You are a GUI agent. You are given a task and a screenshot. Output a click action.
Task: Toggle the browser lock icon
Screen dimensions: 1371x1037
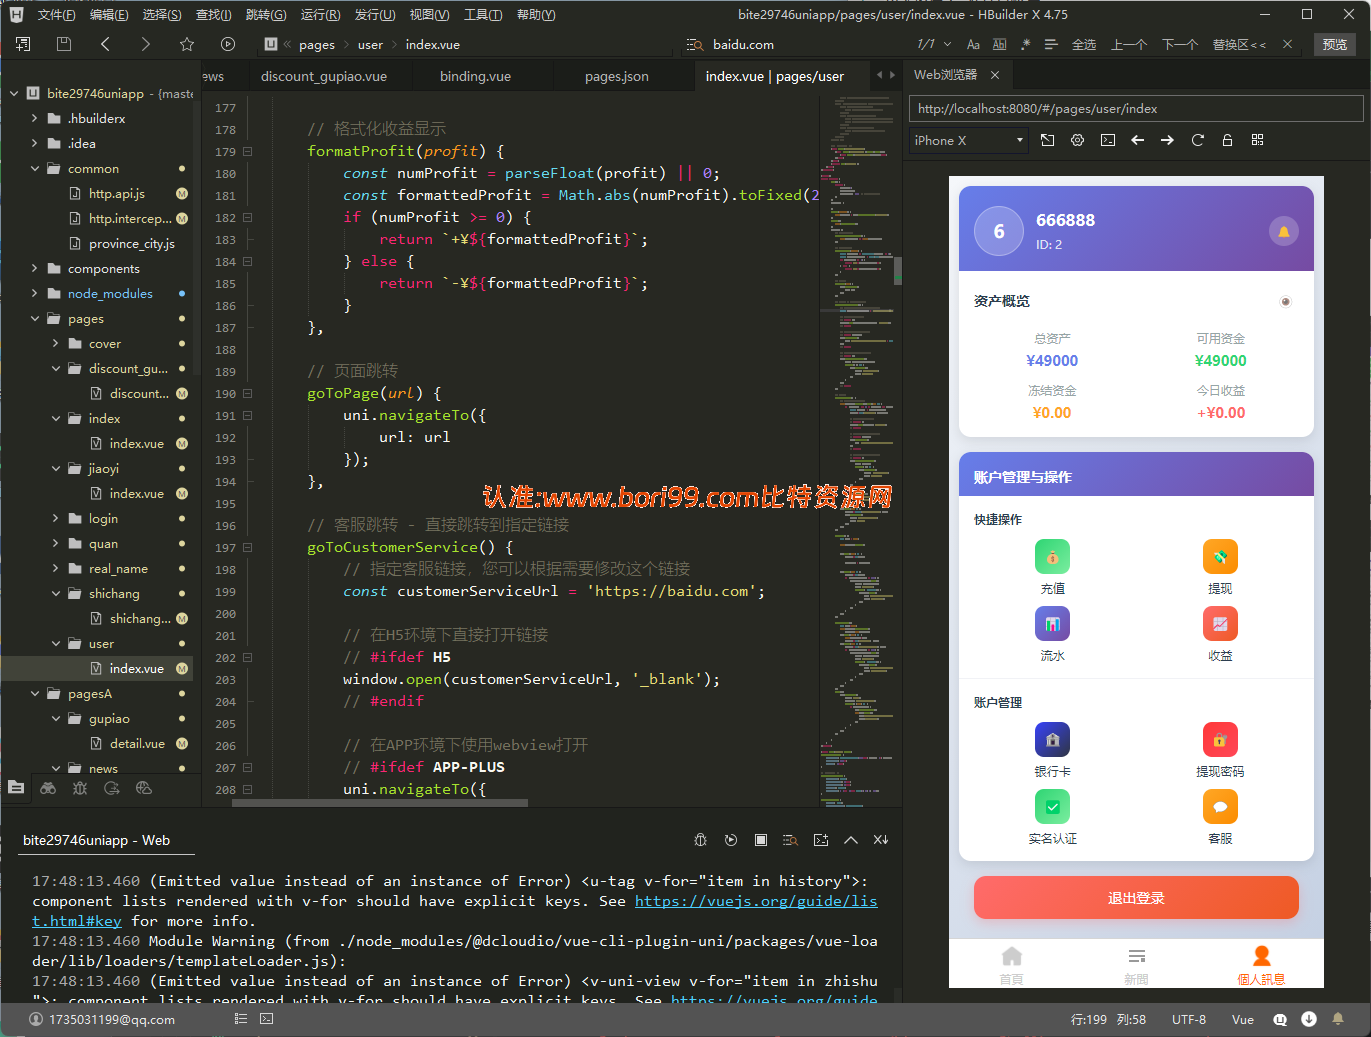pos(1227,140)
